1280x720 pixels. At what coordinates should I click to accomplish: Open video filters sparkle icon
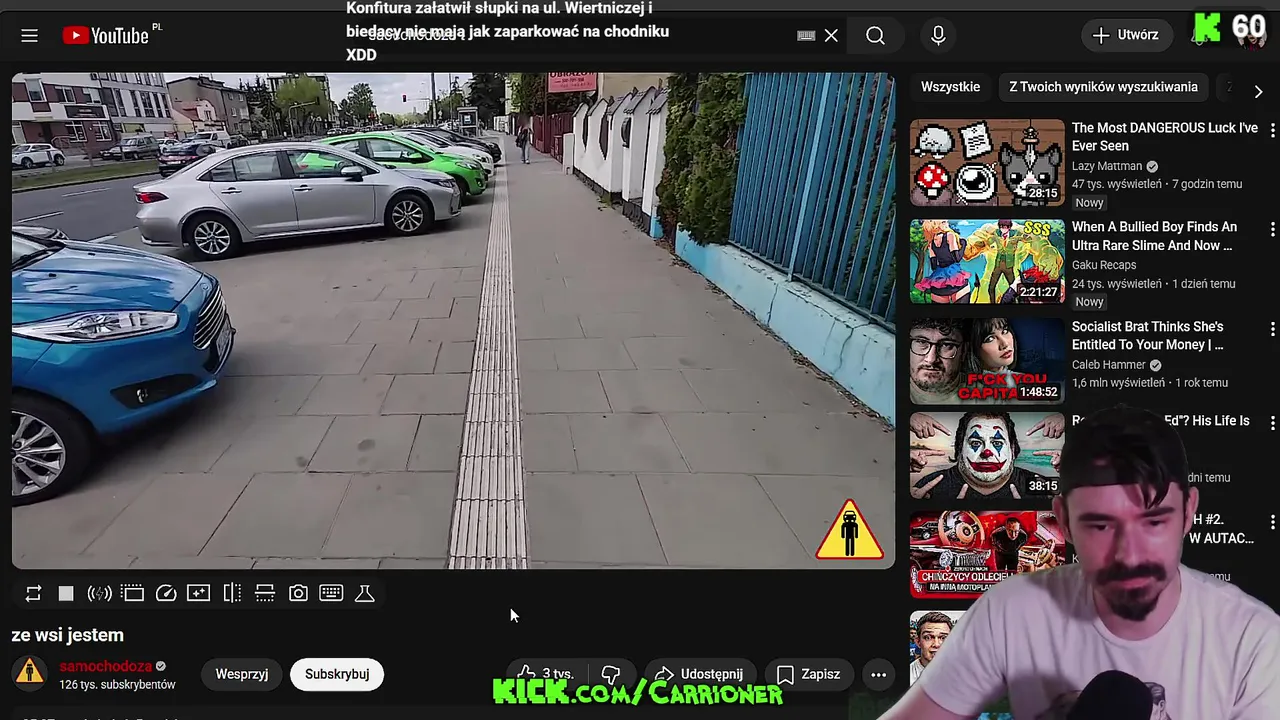click(199, 593)
